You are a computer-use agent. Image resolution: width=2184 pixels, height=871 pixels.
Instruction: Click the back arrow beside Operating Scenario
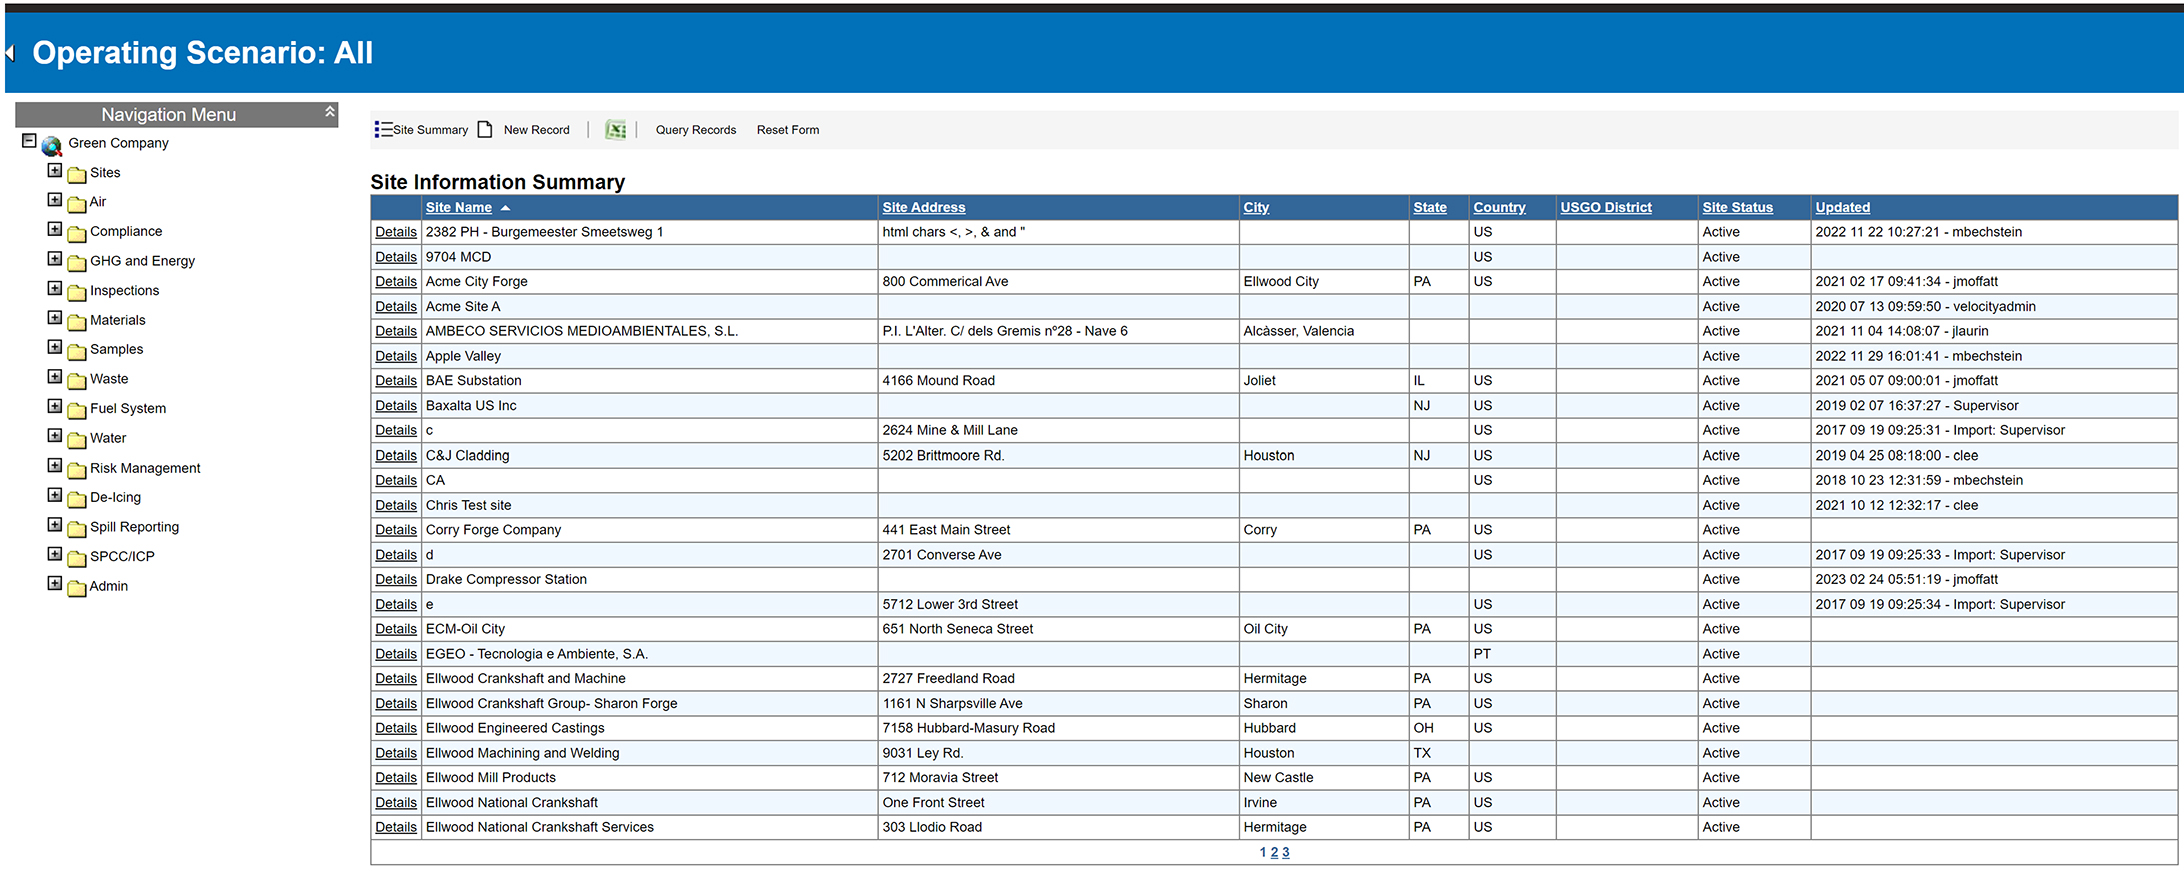11,53
